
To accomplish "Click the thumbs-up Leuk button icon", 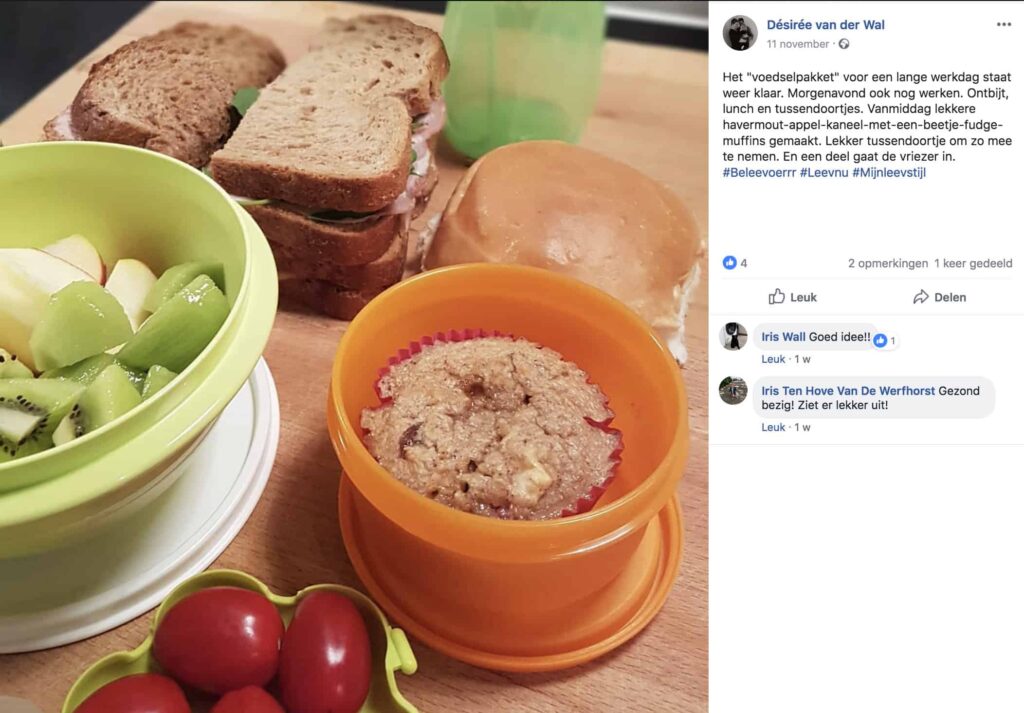I will (776, 296).
